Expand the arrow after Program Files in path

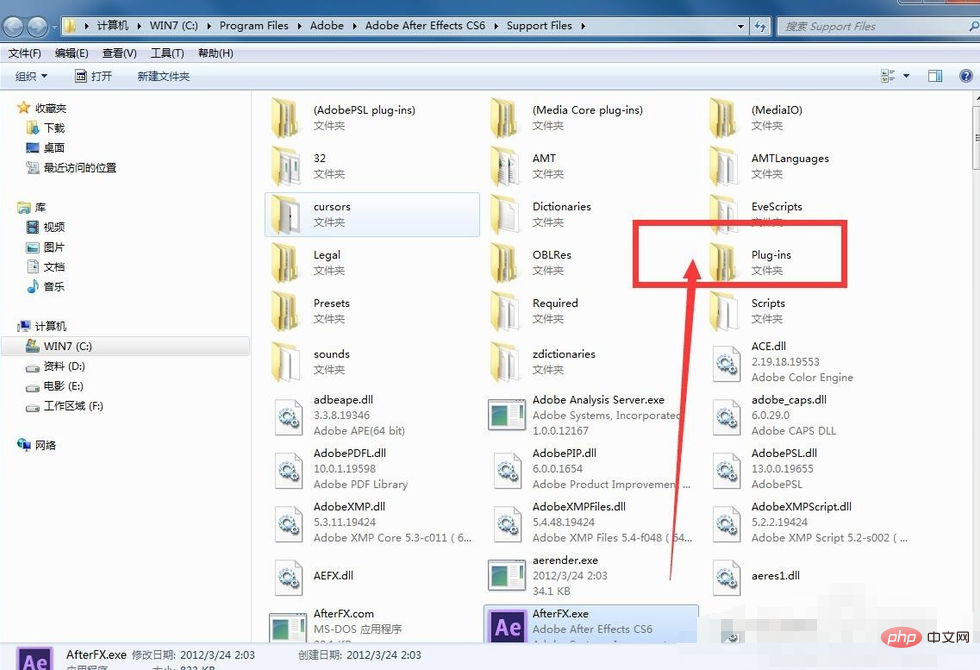coord(299,26)
